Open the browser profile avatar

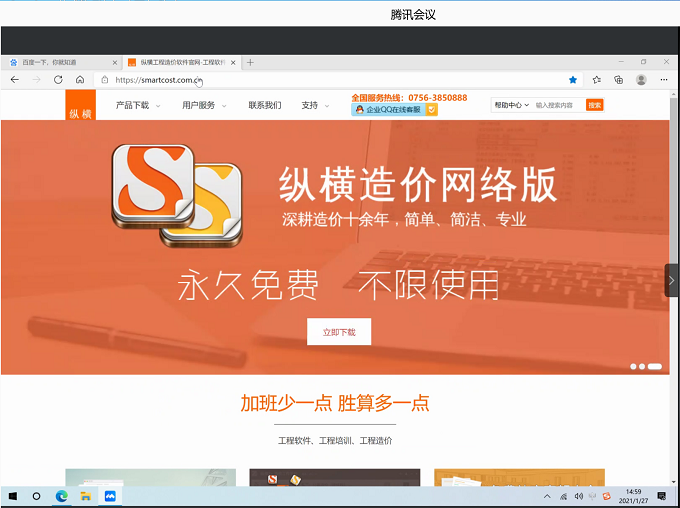click(x=641, y=80)
